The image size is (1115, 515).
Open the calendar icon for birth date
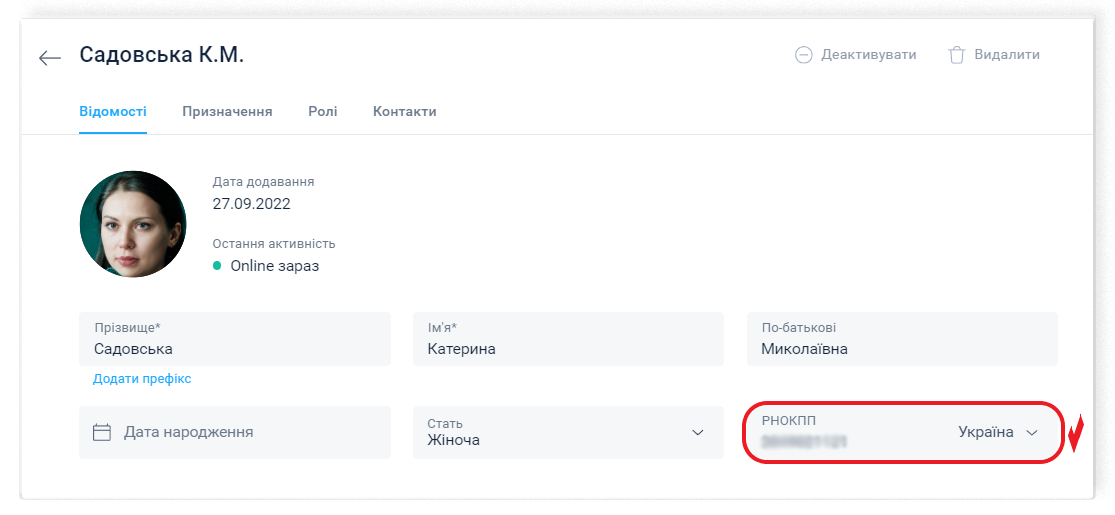point(101,432)
